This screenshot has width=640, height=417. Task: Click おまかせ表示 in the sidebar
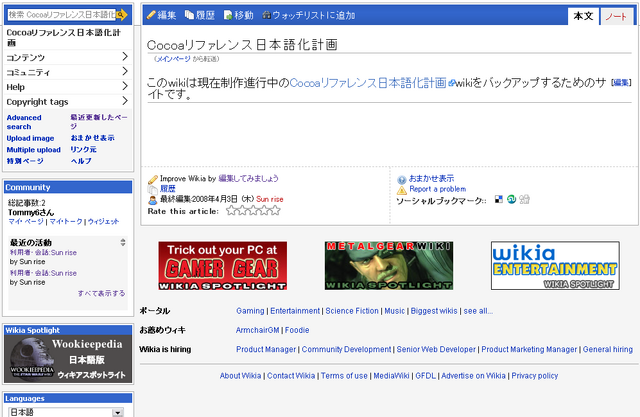(93, 138)
